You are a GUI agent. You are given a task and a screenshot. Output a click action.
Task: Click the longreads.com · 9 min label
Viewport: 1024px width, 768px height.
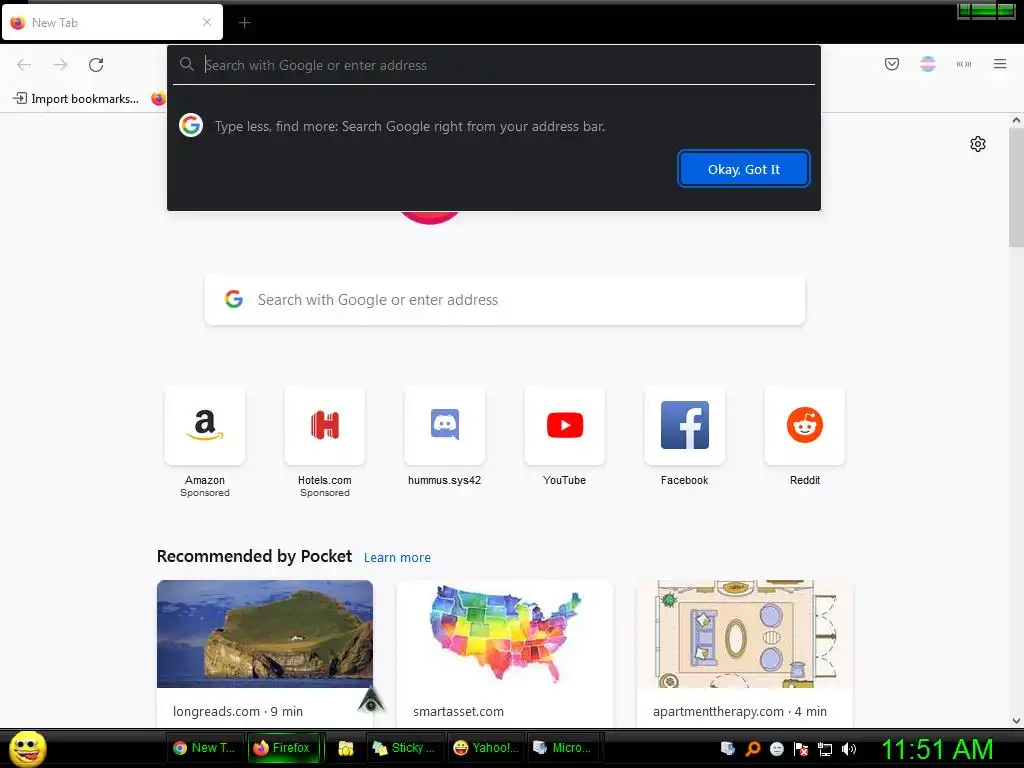[x=238, y=711]
